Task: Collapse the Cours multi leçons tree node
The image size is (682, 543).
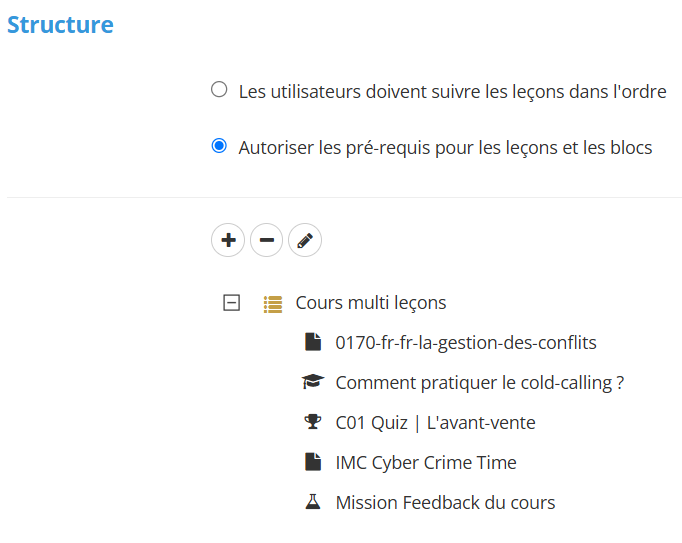Action: (232, 303)
